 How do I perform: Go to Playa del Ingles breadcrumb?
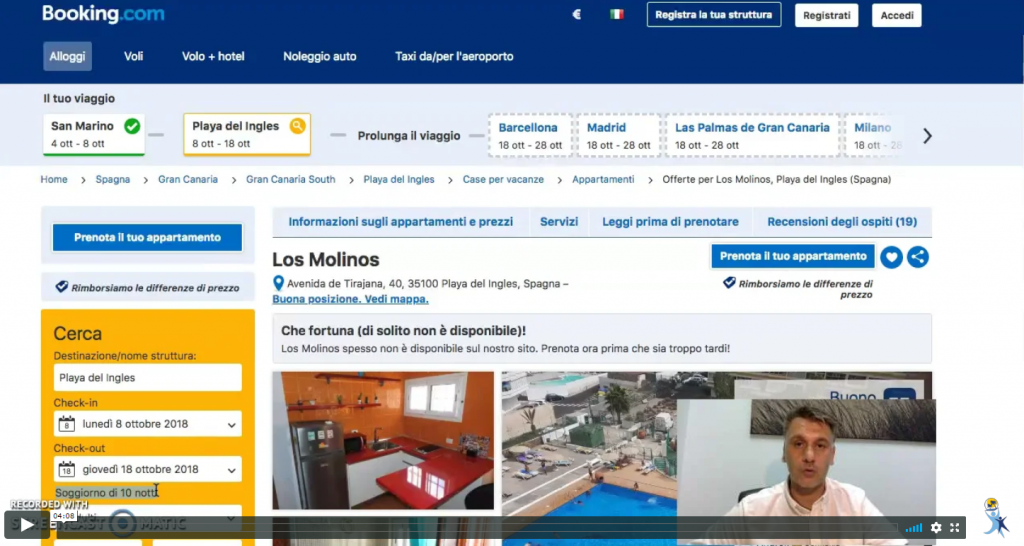[399, 179]
